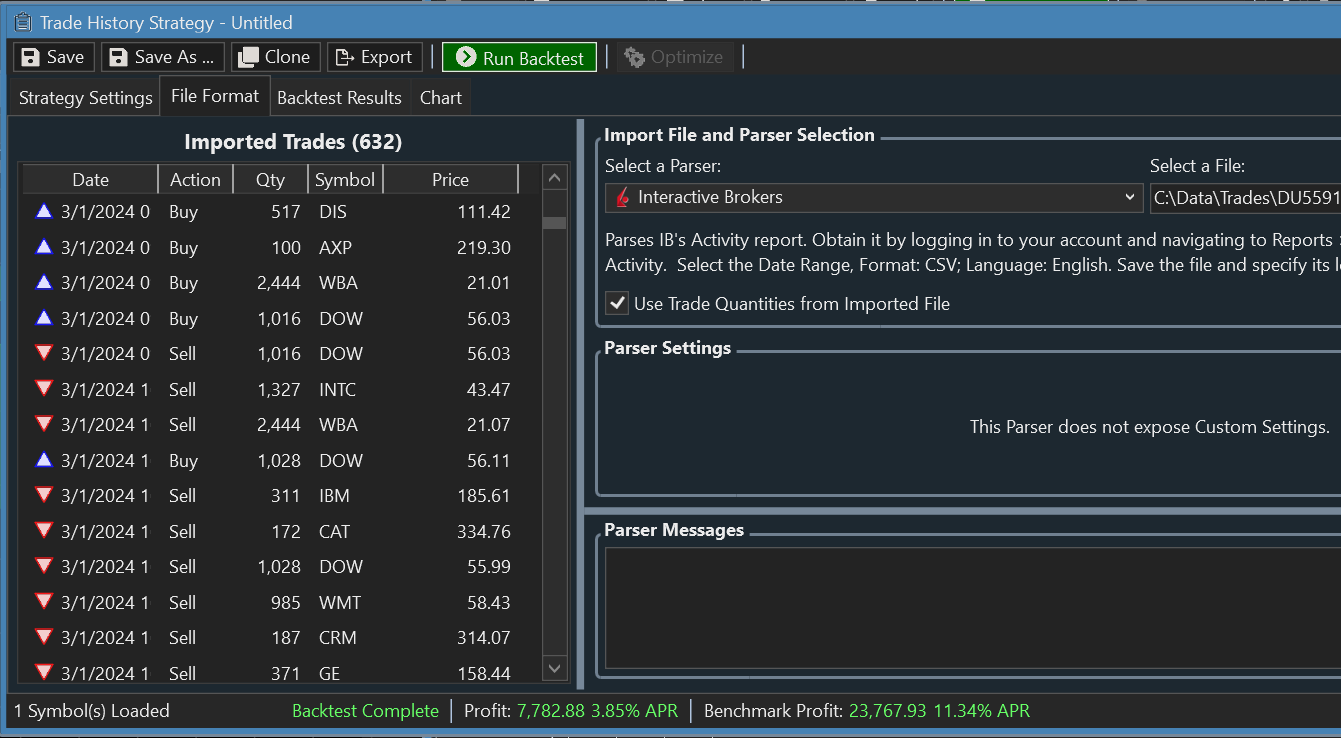
Task: Click the 1 Symbol(s) Loaded status text
Action: point(92,711)
